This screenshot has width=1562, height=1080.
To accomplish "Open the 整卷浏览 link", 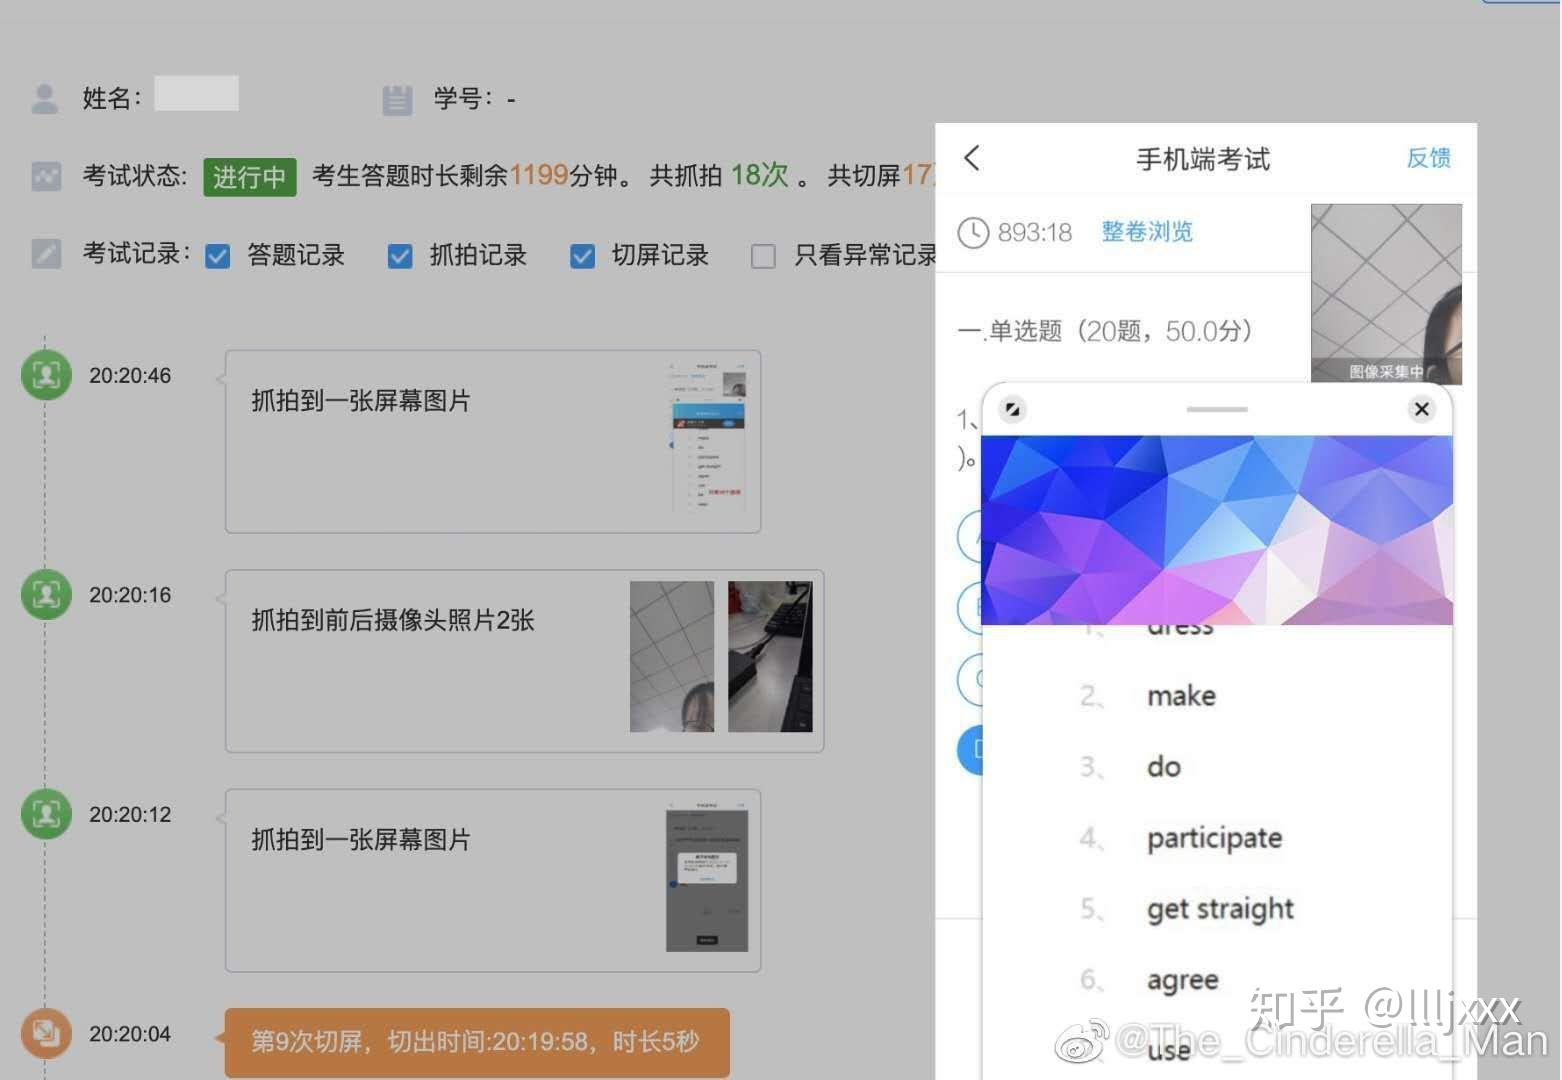I will (x=1147, y=232).
